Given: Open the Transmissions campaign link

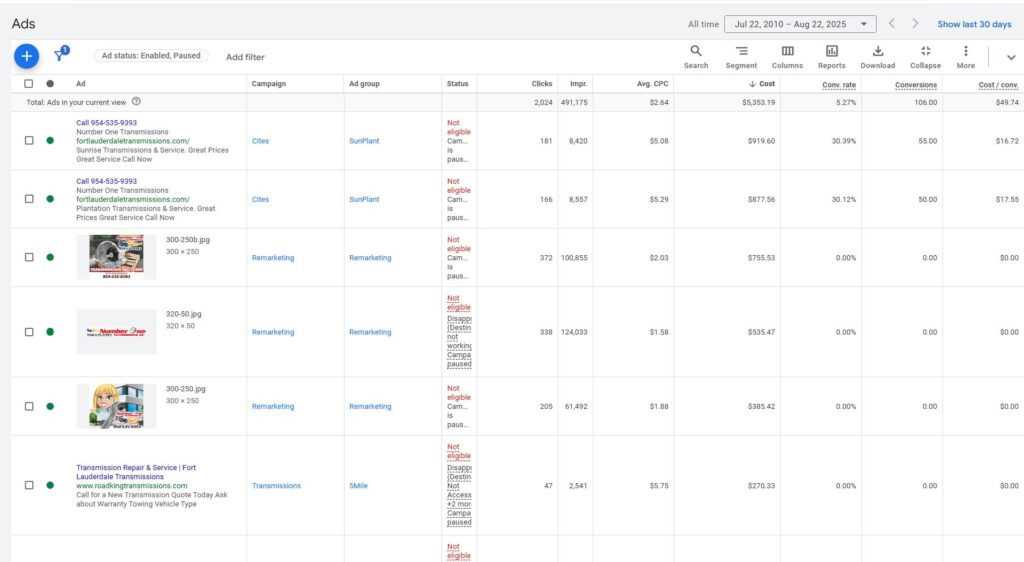Looking at the screenshot, I should (x=276, y=486).
